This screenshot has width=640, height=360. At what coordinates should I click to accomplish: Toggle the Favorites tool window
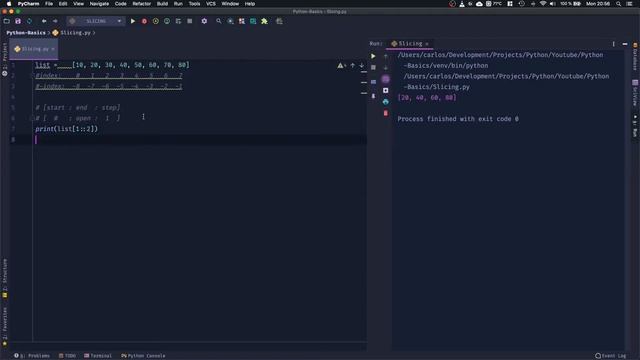4,327
